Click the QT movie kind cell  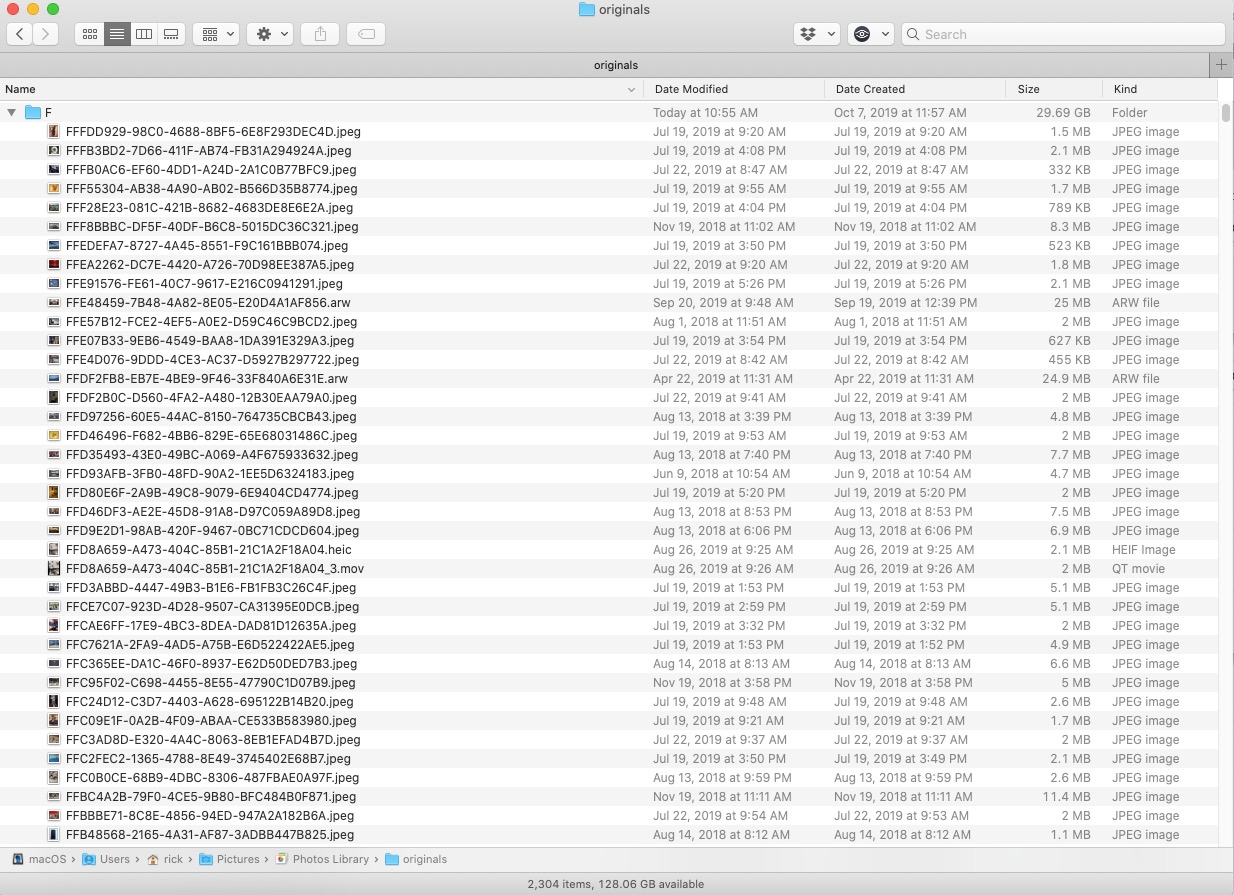pyautogui.click(x=1138, y=569)
